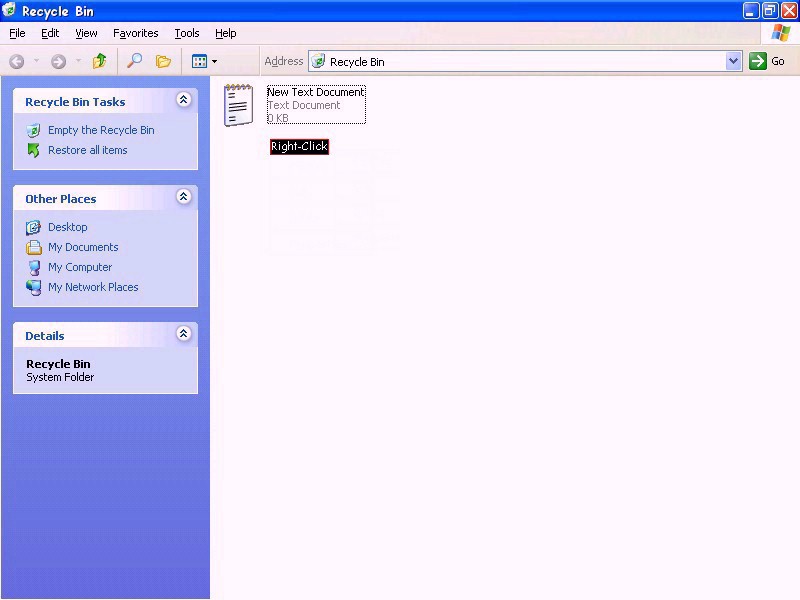Image resolution: width=800 pixels, height=600 pixels.
Task: Open the View menu
Action: click(86, 33)
